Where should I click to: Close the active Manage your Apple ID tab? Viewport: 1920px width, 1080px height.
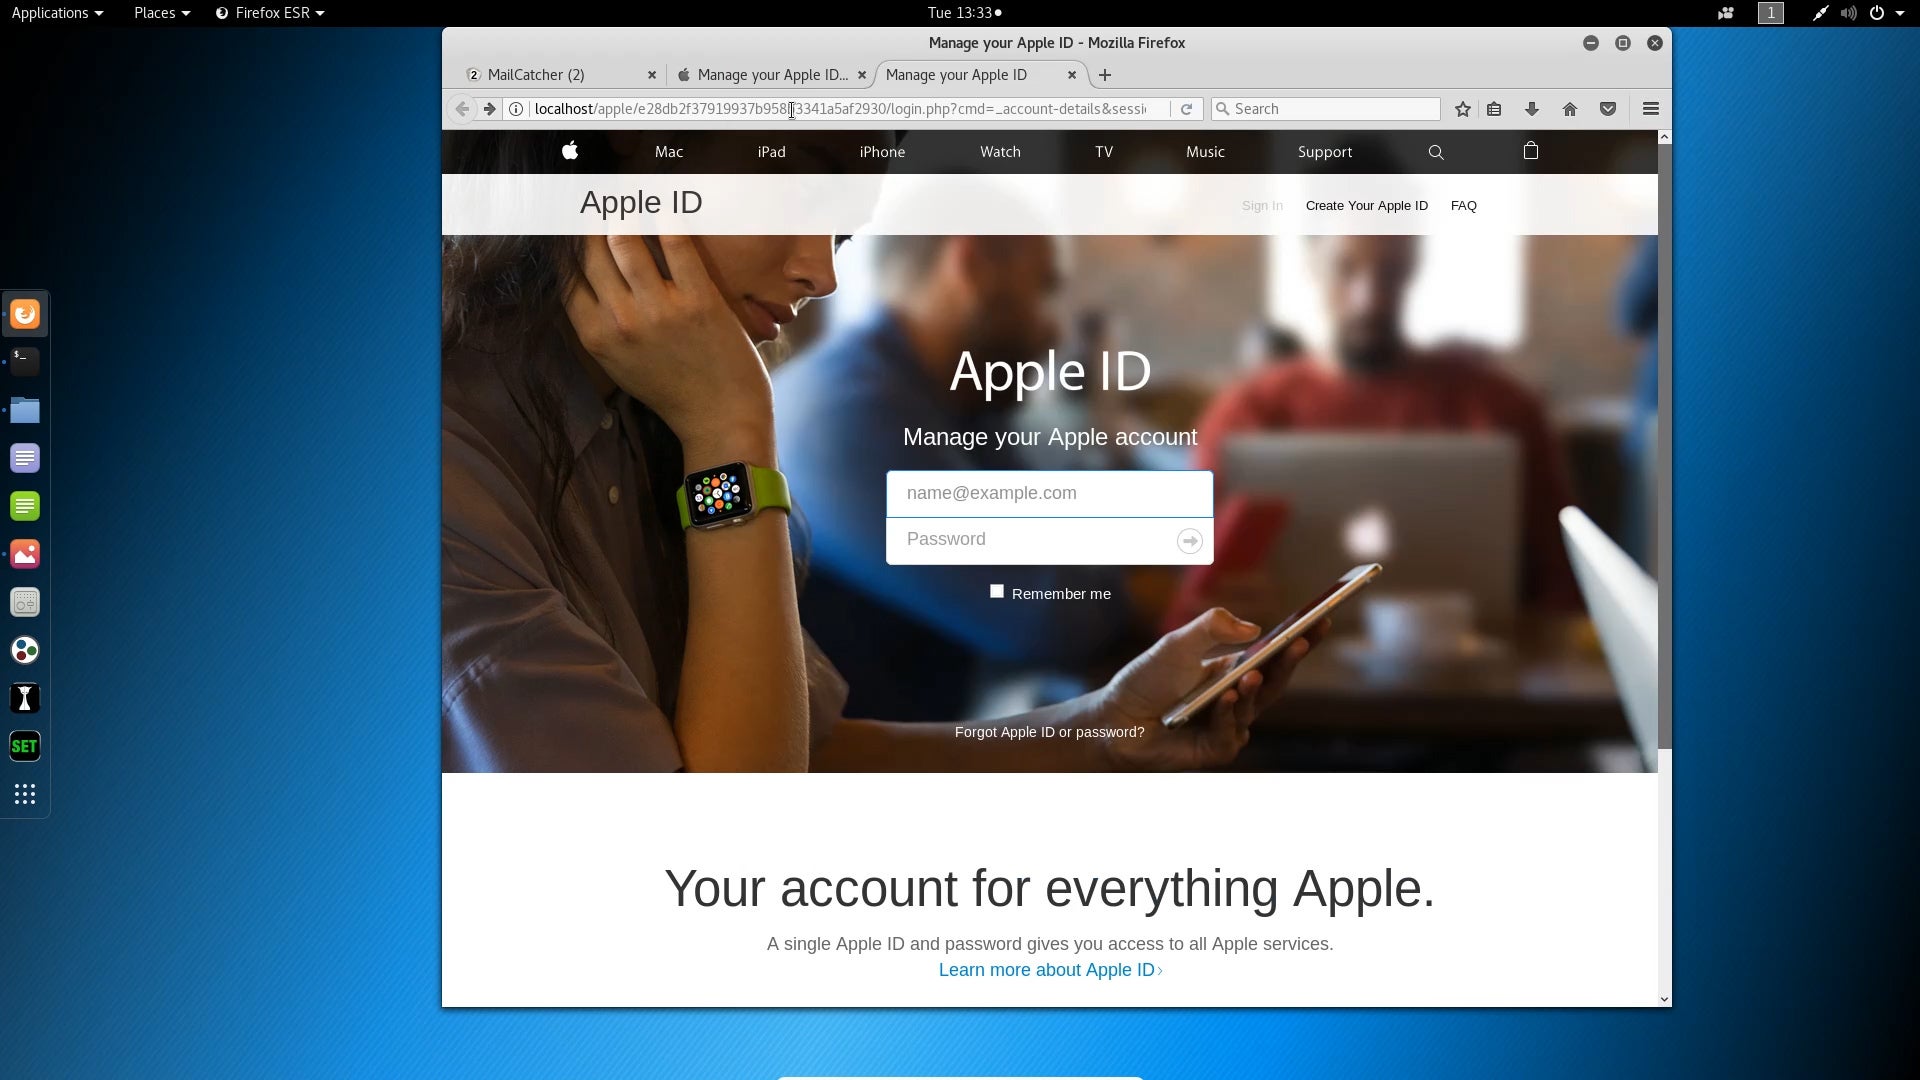pyautogui.click(x=1072, y=75)
